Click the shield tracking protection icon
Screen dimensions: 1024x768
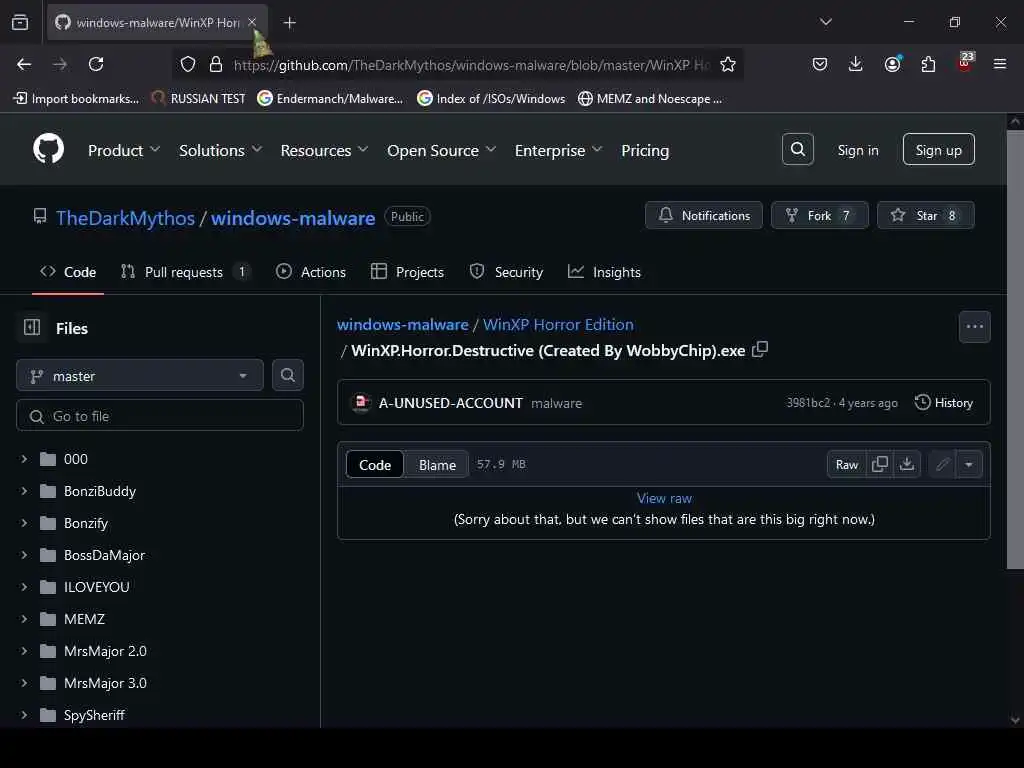(187, 65)
